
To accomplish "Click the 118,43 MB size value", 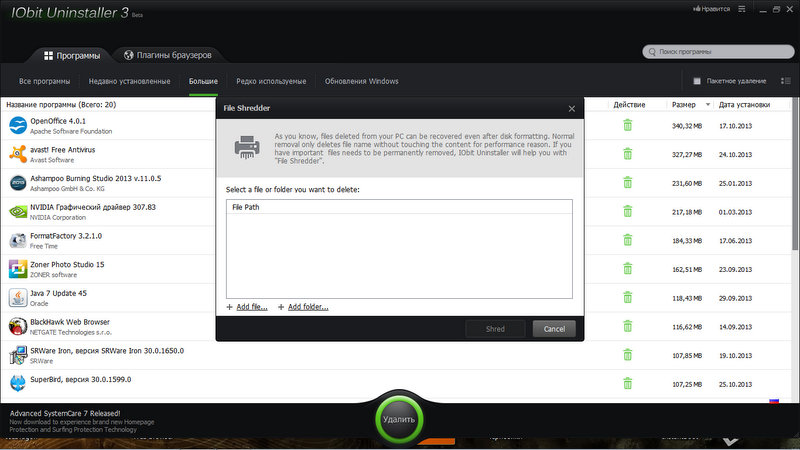I will [x=687, y=298].
